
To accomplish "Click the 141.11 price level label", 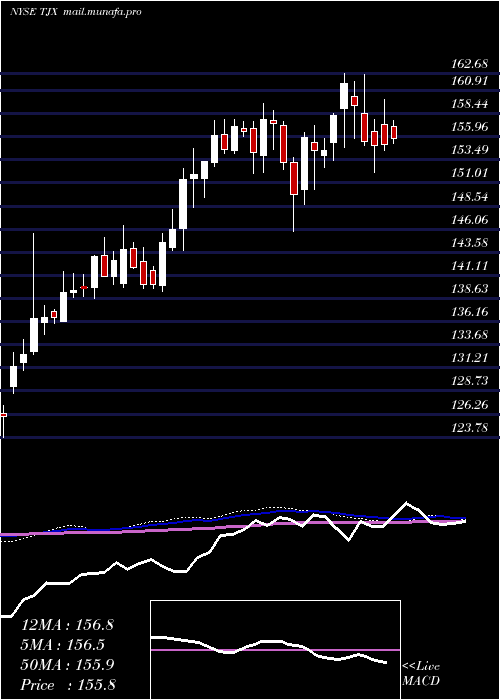I will pyautogui.click(x=469, y=267).
